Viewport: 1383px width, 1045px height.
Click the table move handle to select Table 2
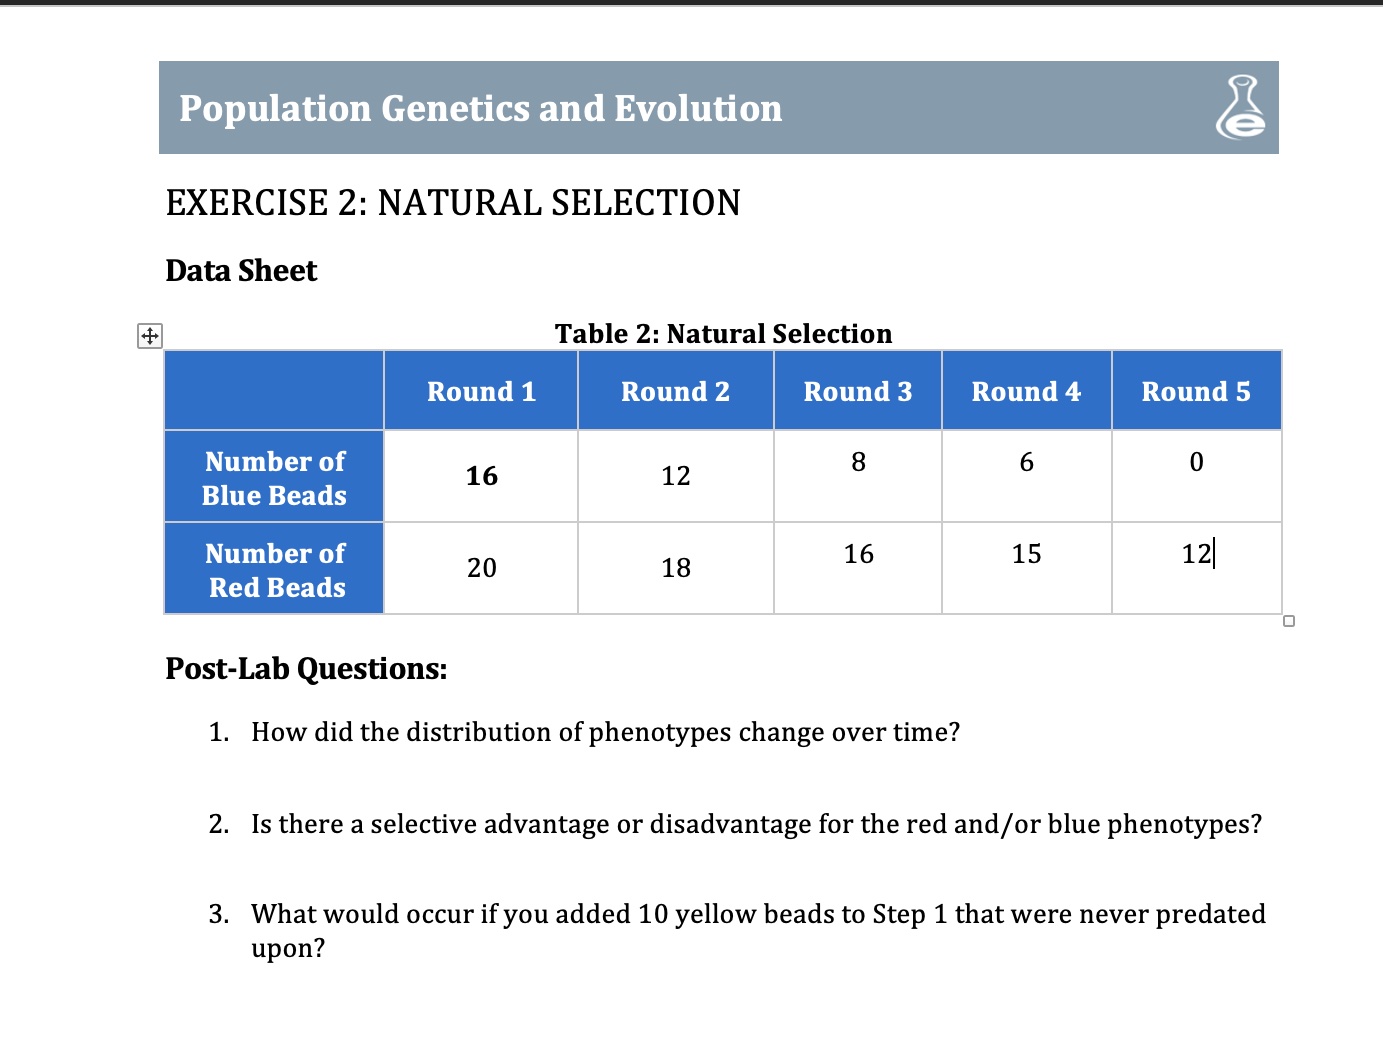148,337
